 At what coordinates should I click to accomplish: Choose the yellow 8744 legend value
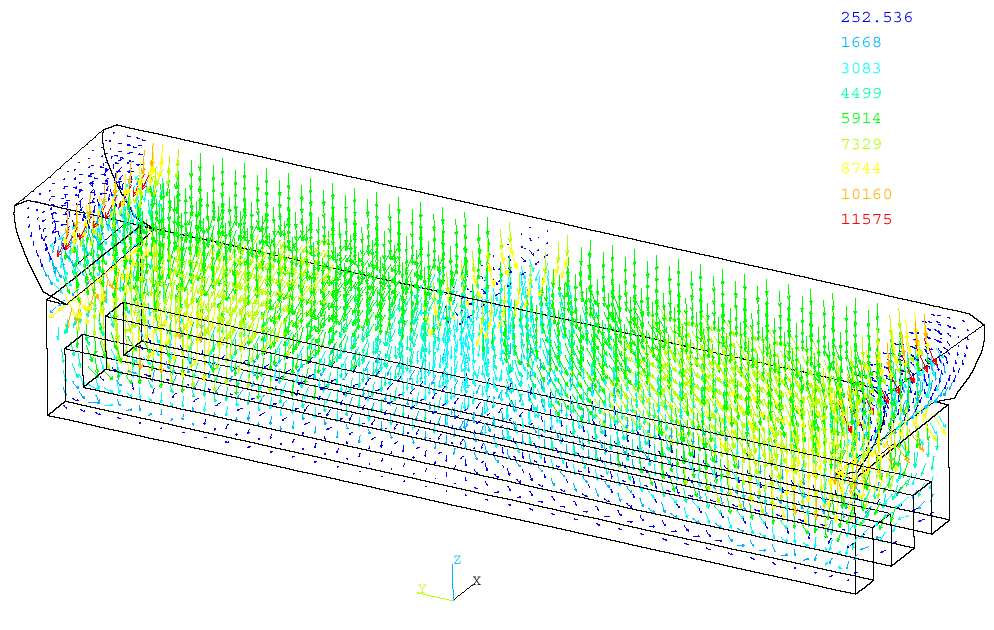coord(861,169)
